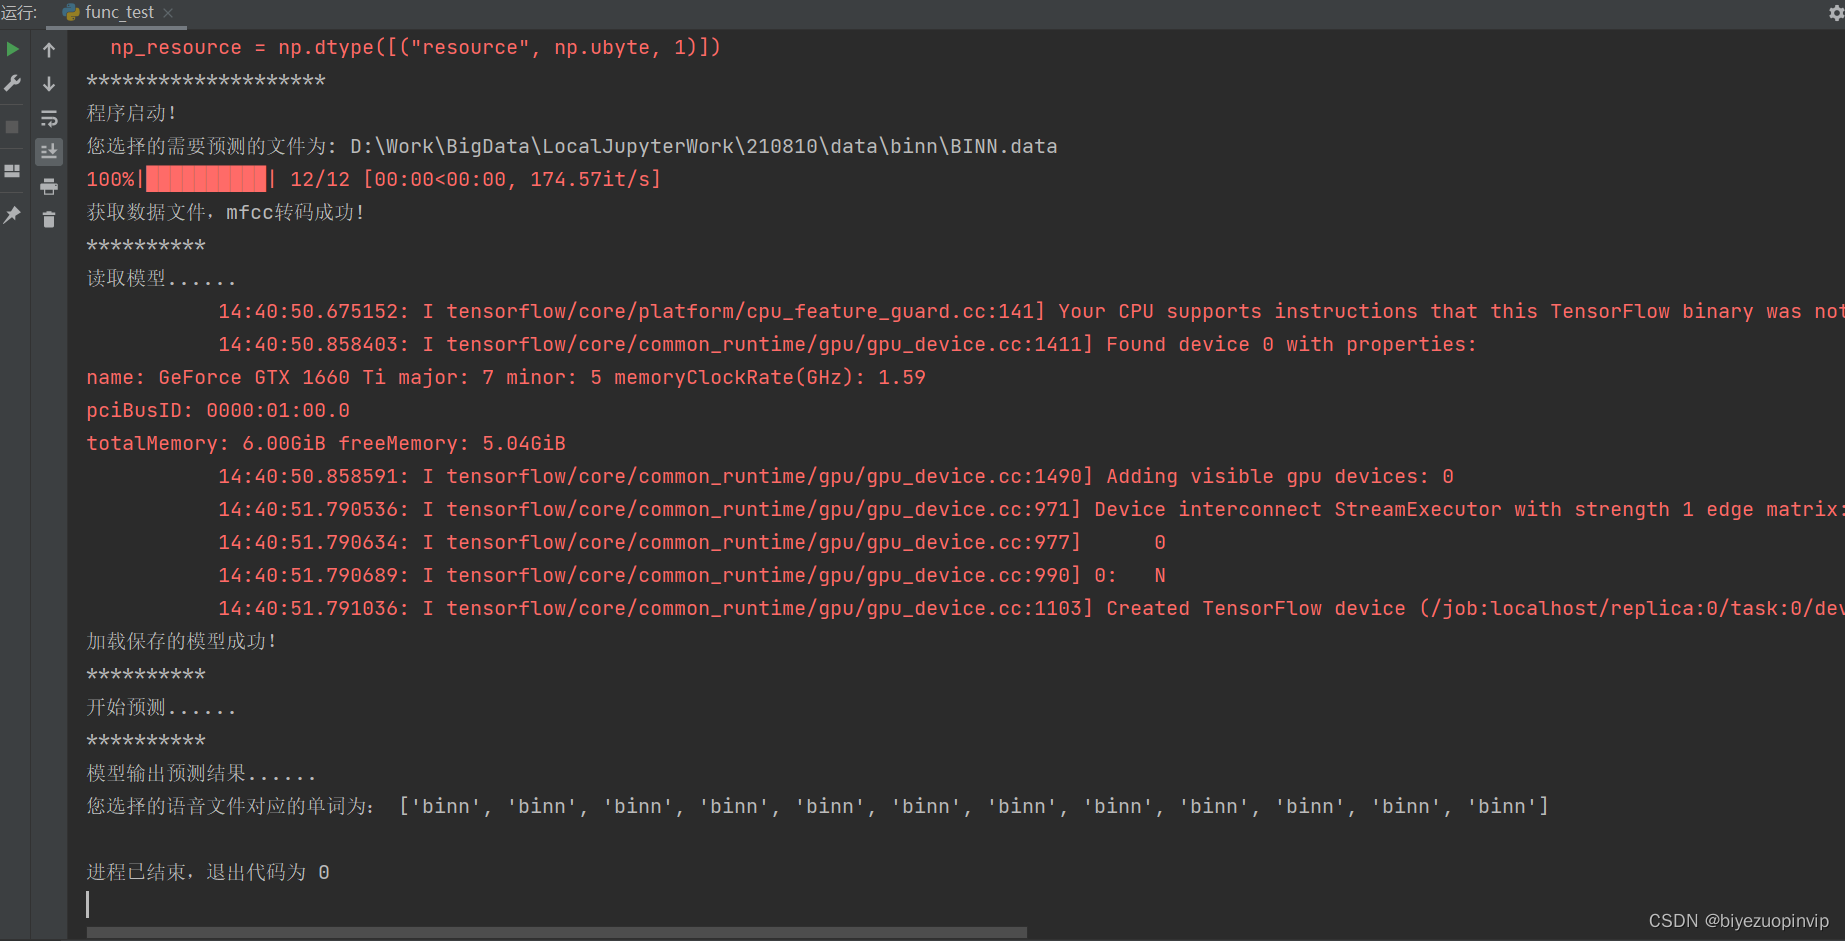Viewport: 1845px width, 941px height.
Task: Click the Adding visible gpu devices line
Action: point(836,477)
